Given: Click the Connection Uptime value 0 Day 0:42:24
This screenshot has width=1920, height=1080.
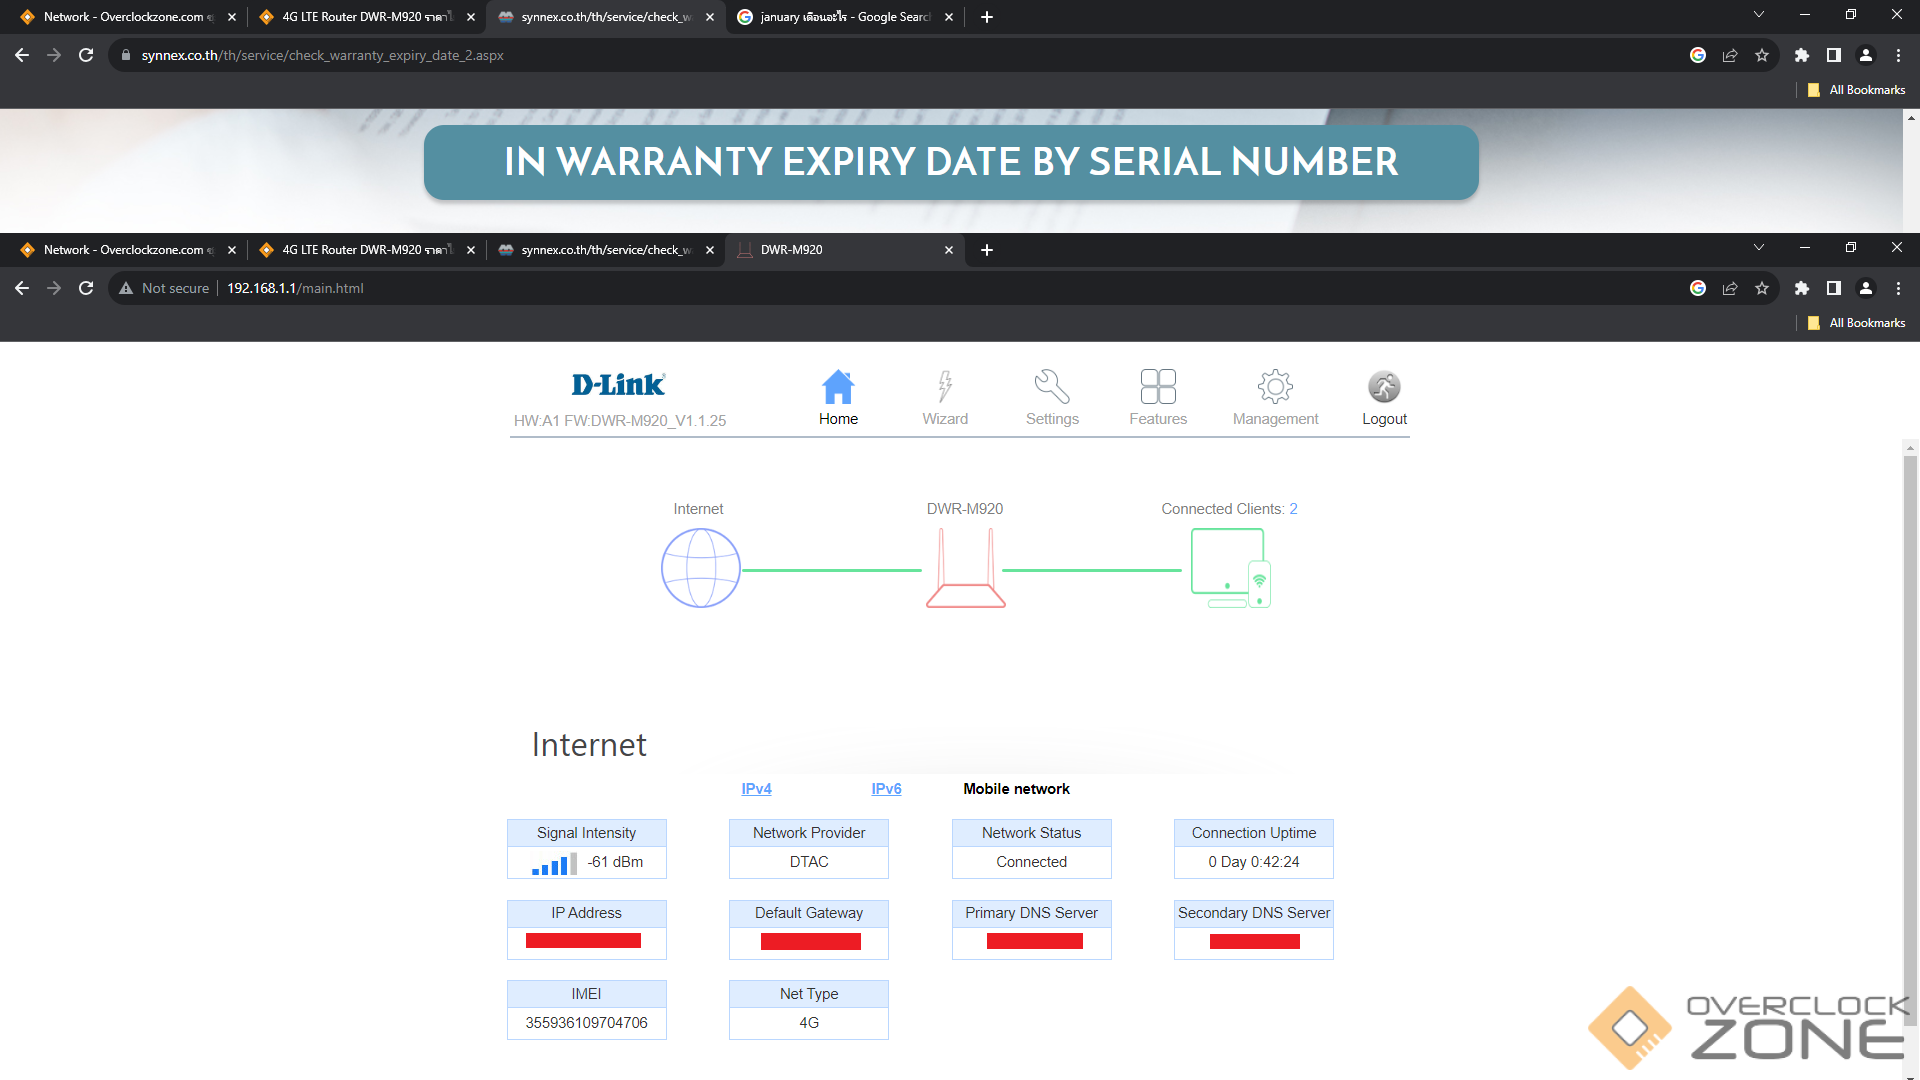Looking at the screenshot, I should click(x=1254, y=862).
